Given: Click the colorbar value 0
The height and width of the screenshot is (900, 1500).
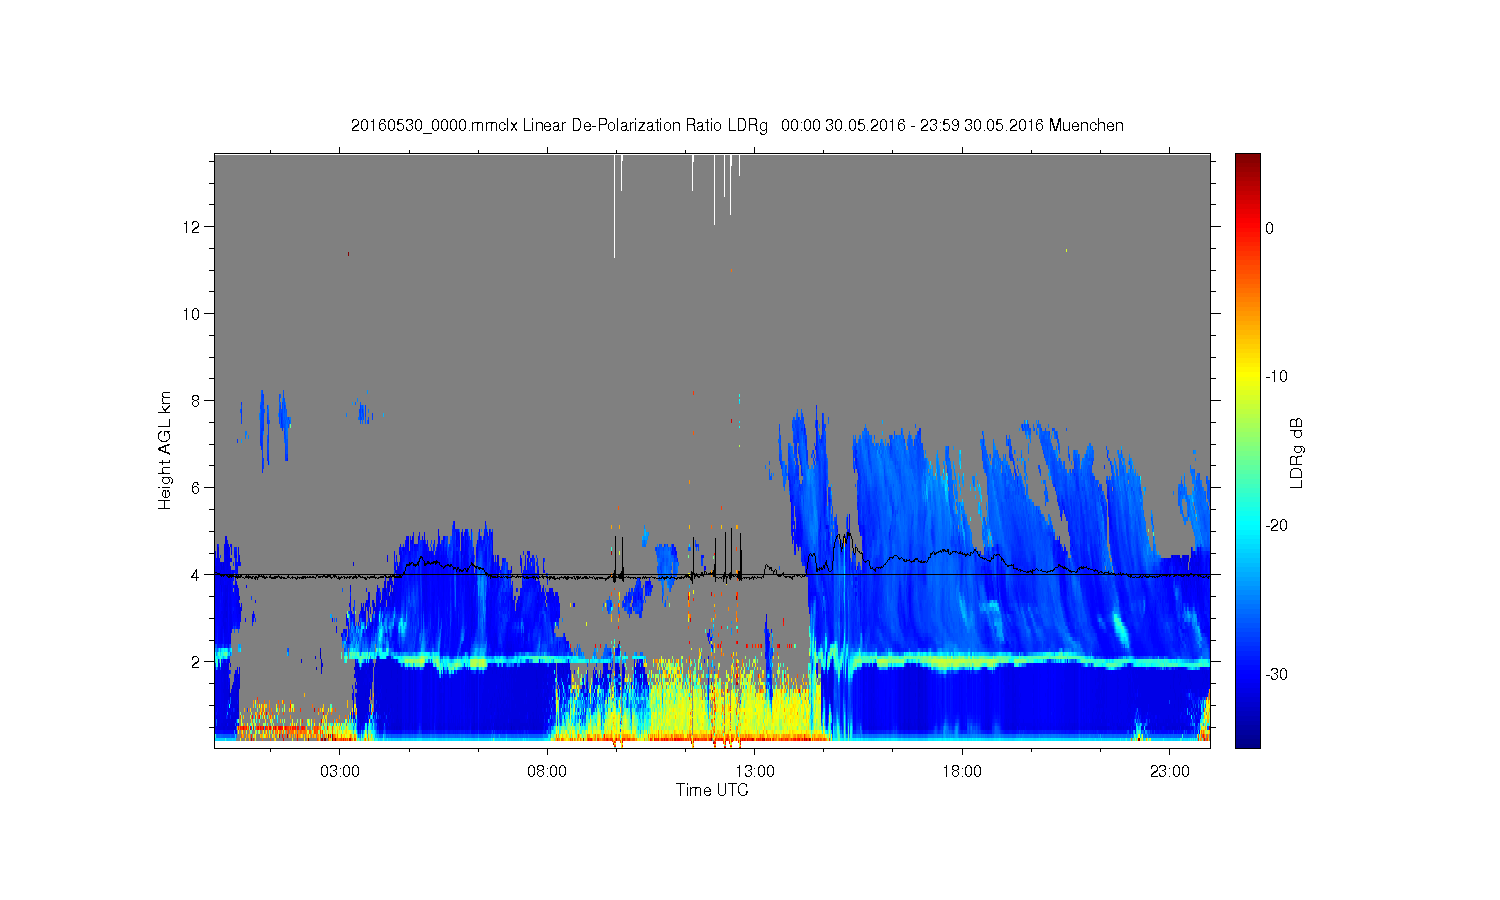Looking at the screenshot, I should [x=1269, y=228].
